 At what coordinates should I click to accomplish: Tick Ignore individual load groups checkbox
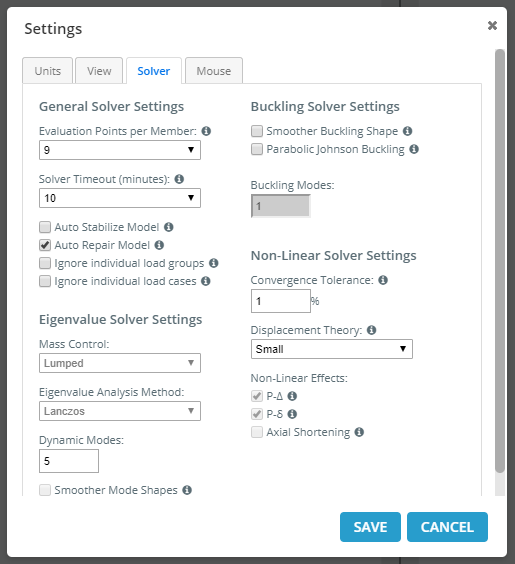[45, 263]
